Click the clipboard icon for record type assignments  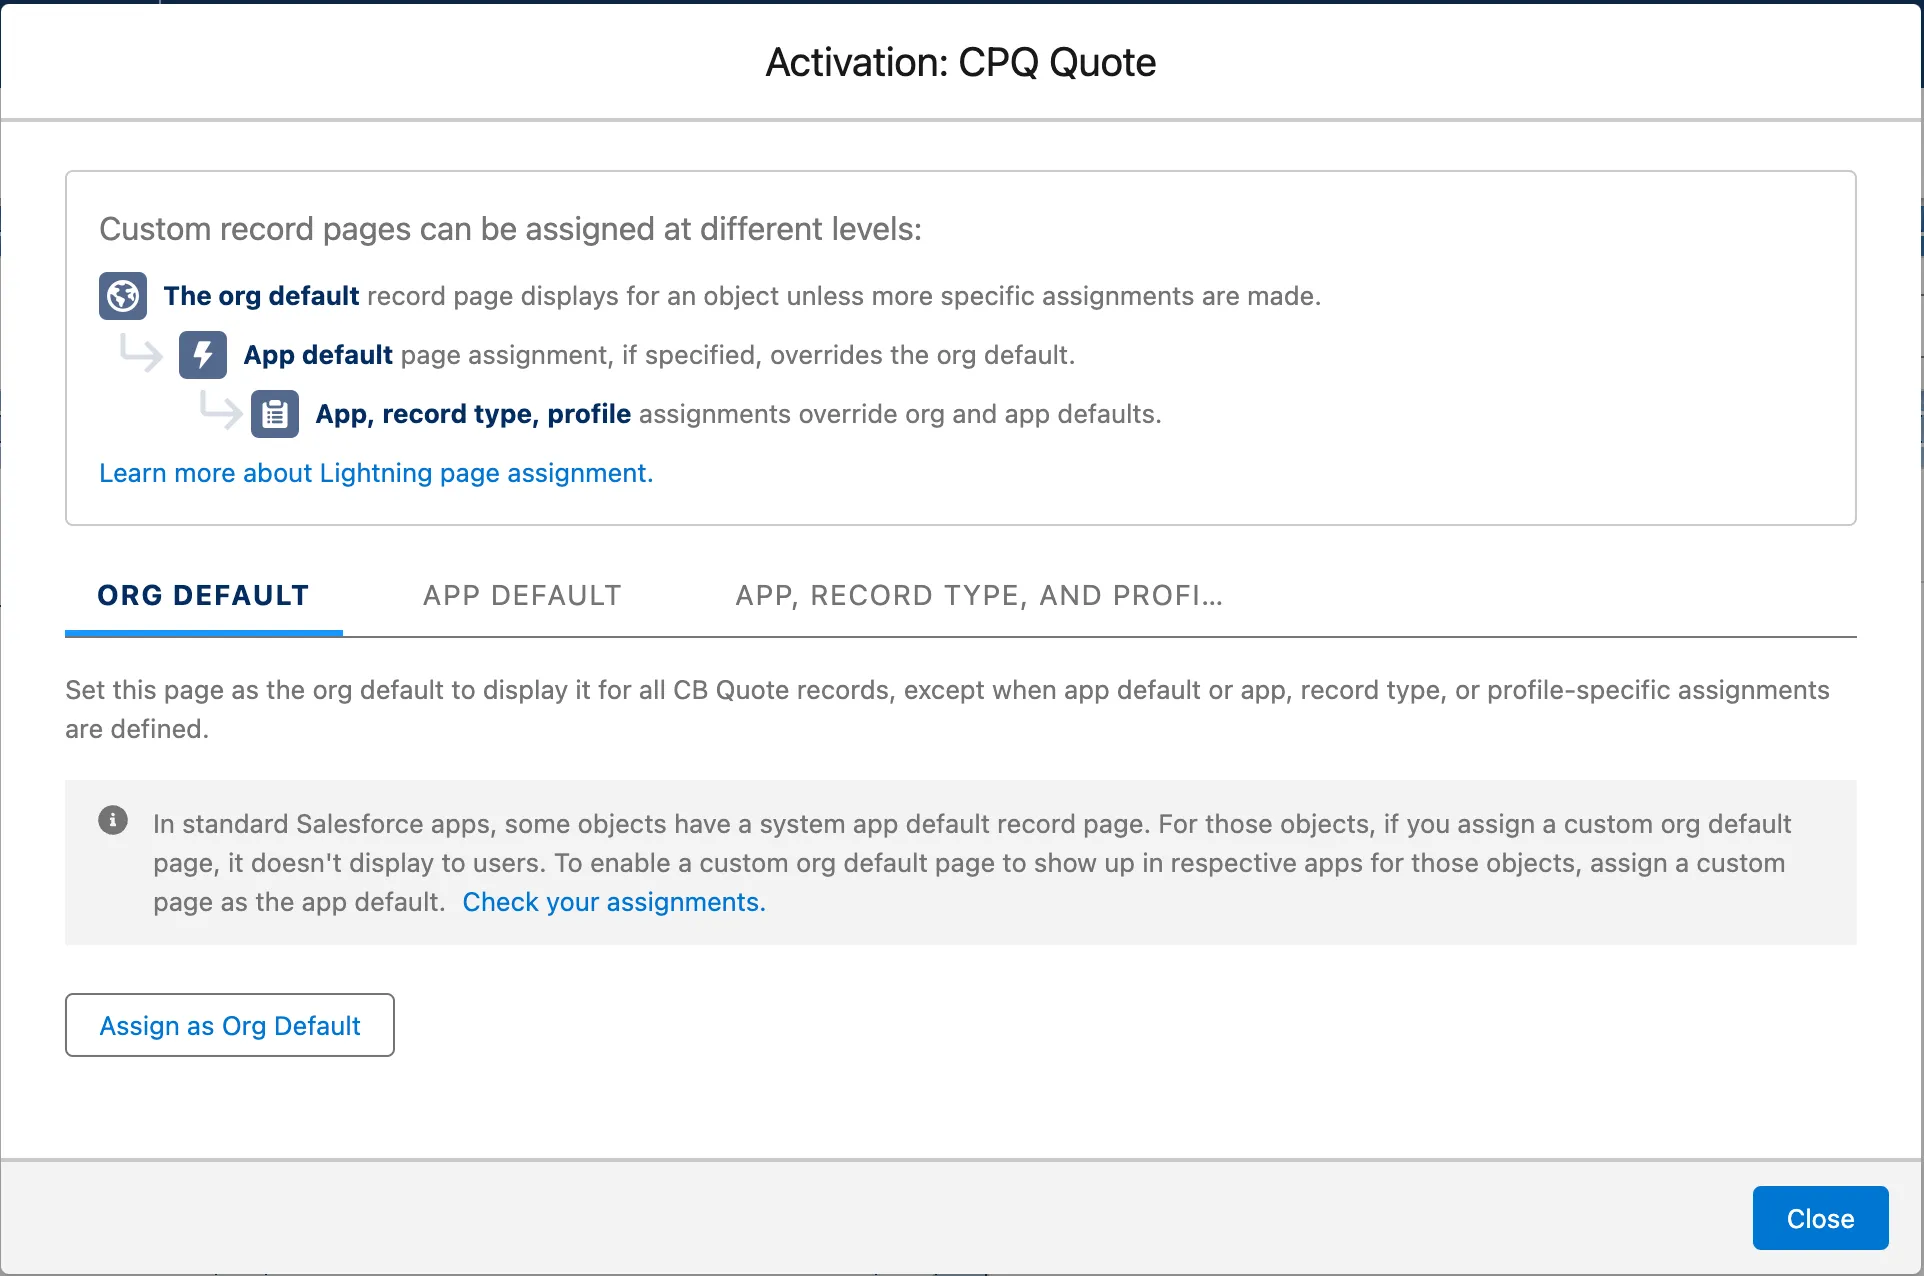point(274,413)
